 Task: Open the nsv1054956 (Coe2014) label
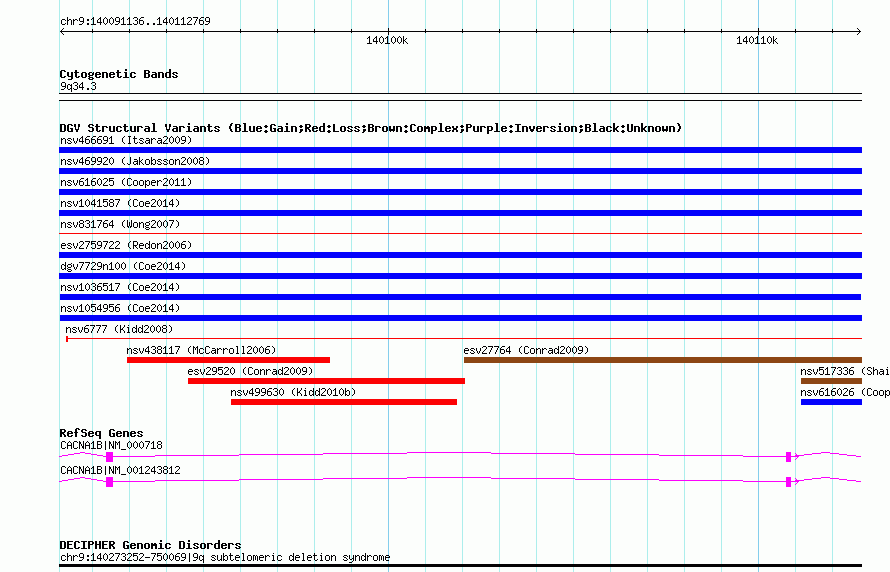(x=120, y=308)
